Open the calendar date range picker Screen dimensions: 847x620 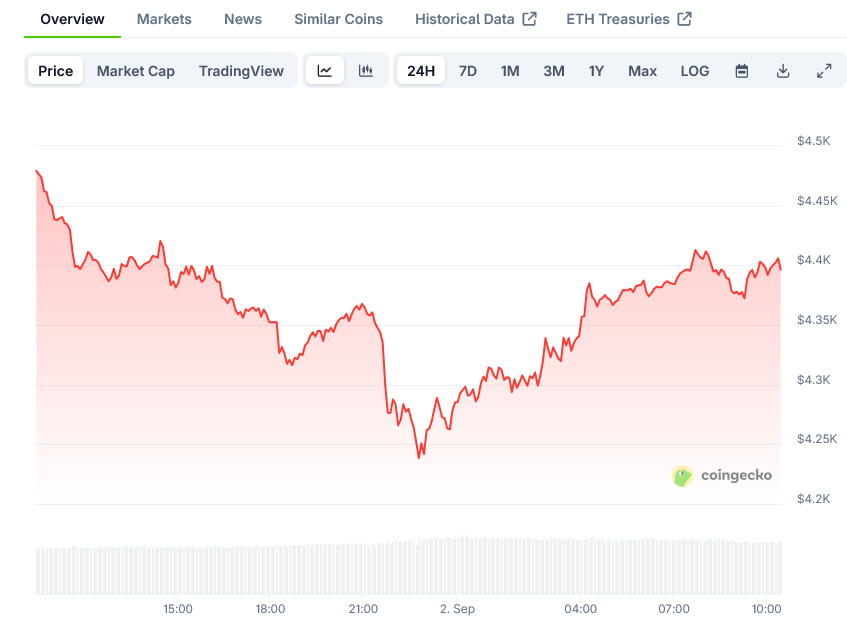[742, 71]
